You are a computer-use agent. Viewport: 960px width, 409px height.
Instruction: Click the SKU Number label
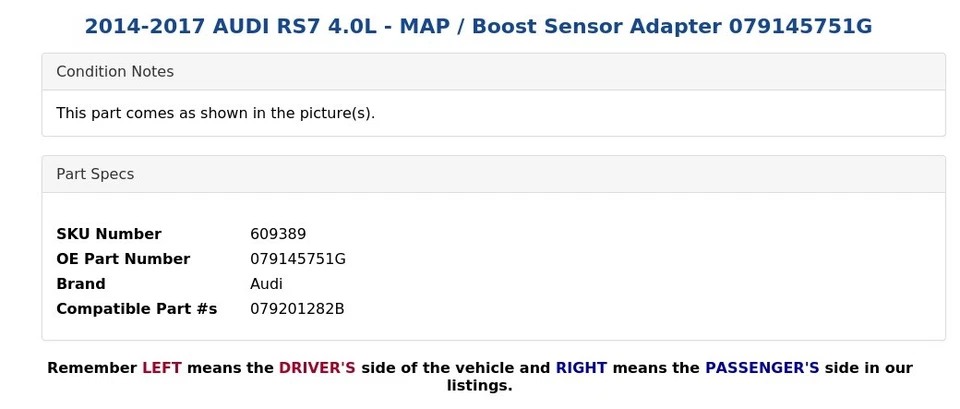(x=109, y=234)
